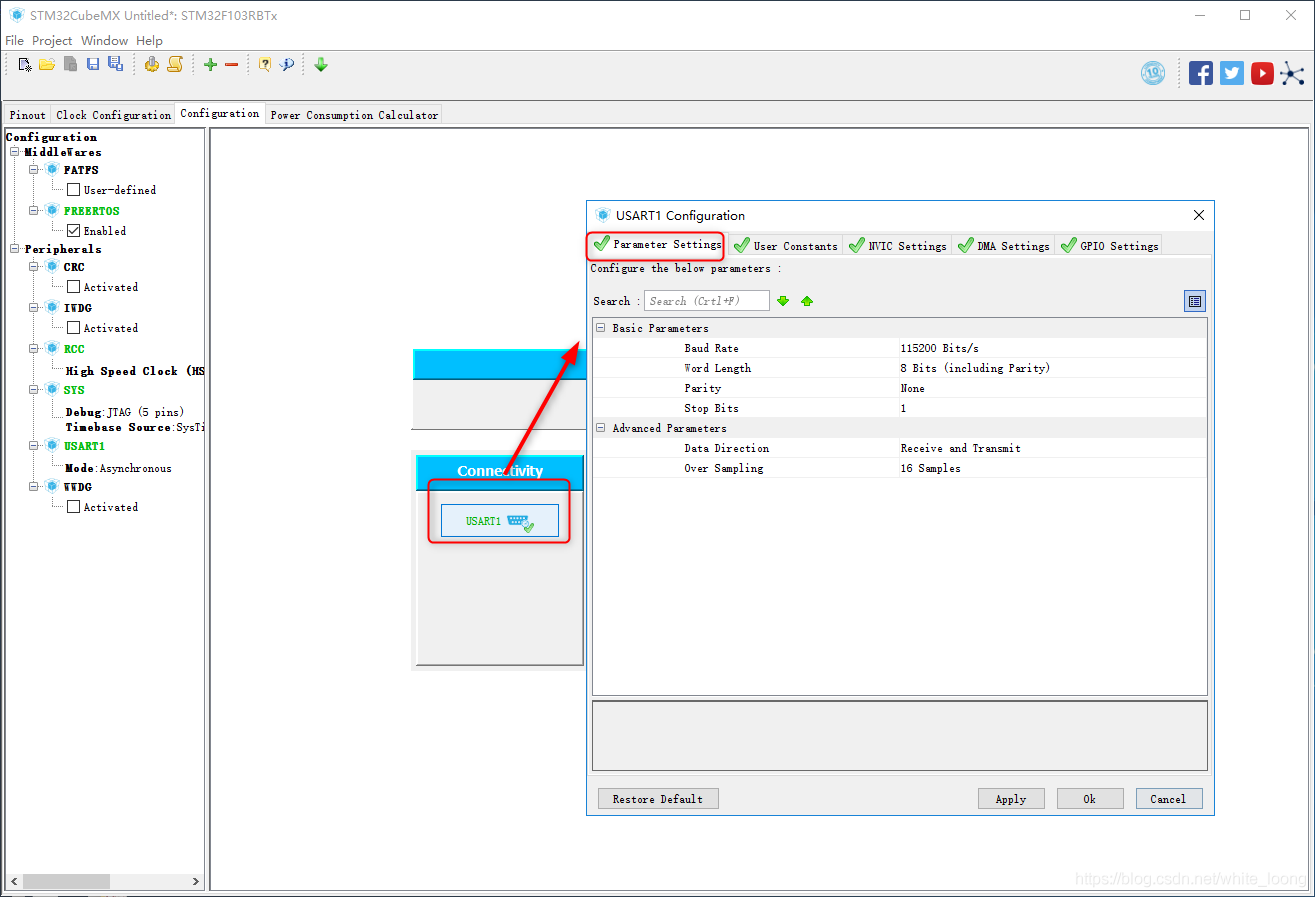Click the RCC cube icon in tree

point(52,349)
